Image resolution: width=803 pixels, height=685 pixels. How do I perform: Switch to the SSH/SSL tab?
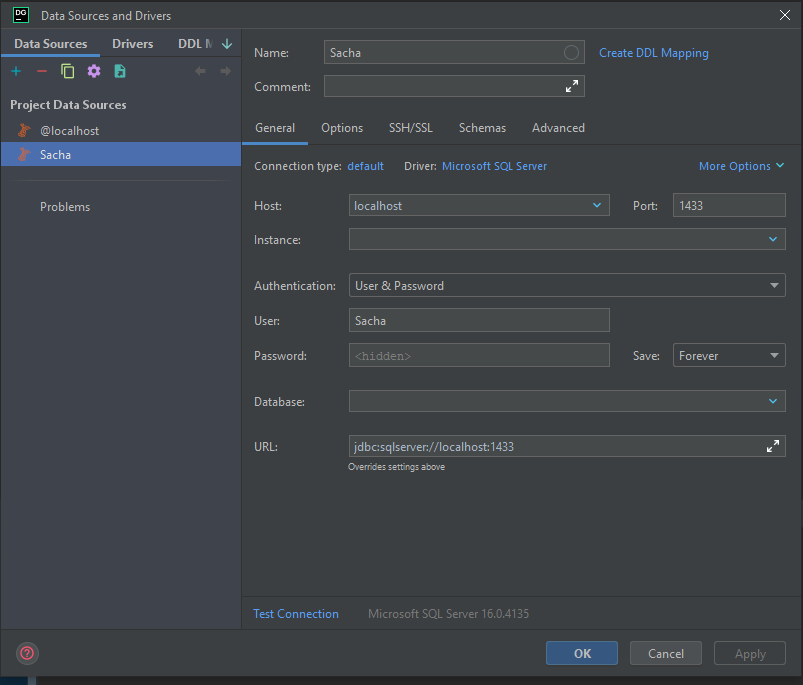pyautogui.click(x=411, y=128)
